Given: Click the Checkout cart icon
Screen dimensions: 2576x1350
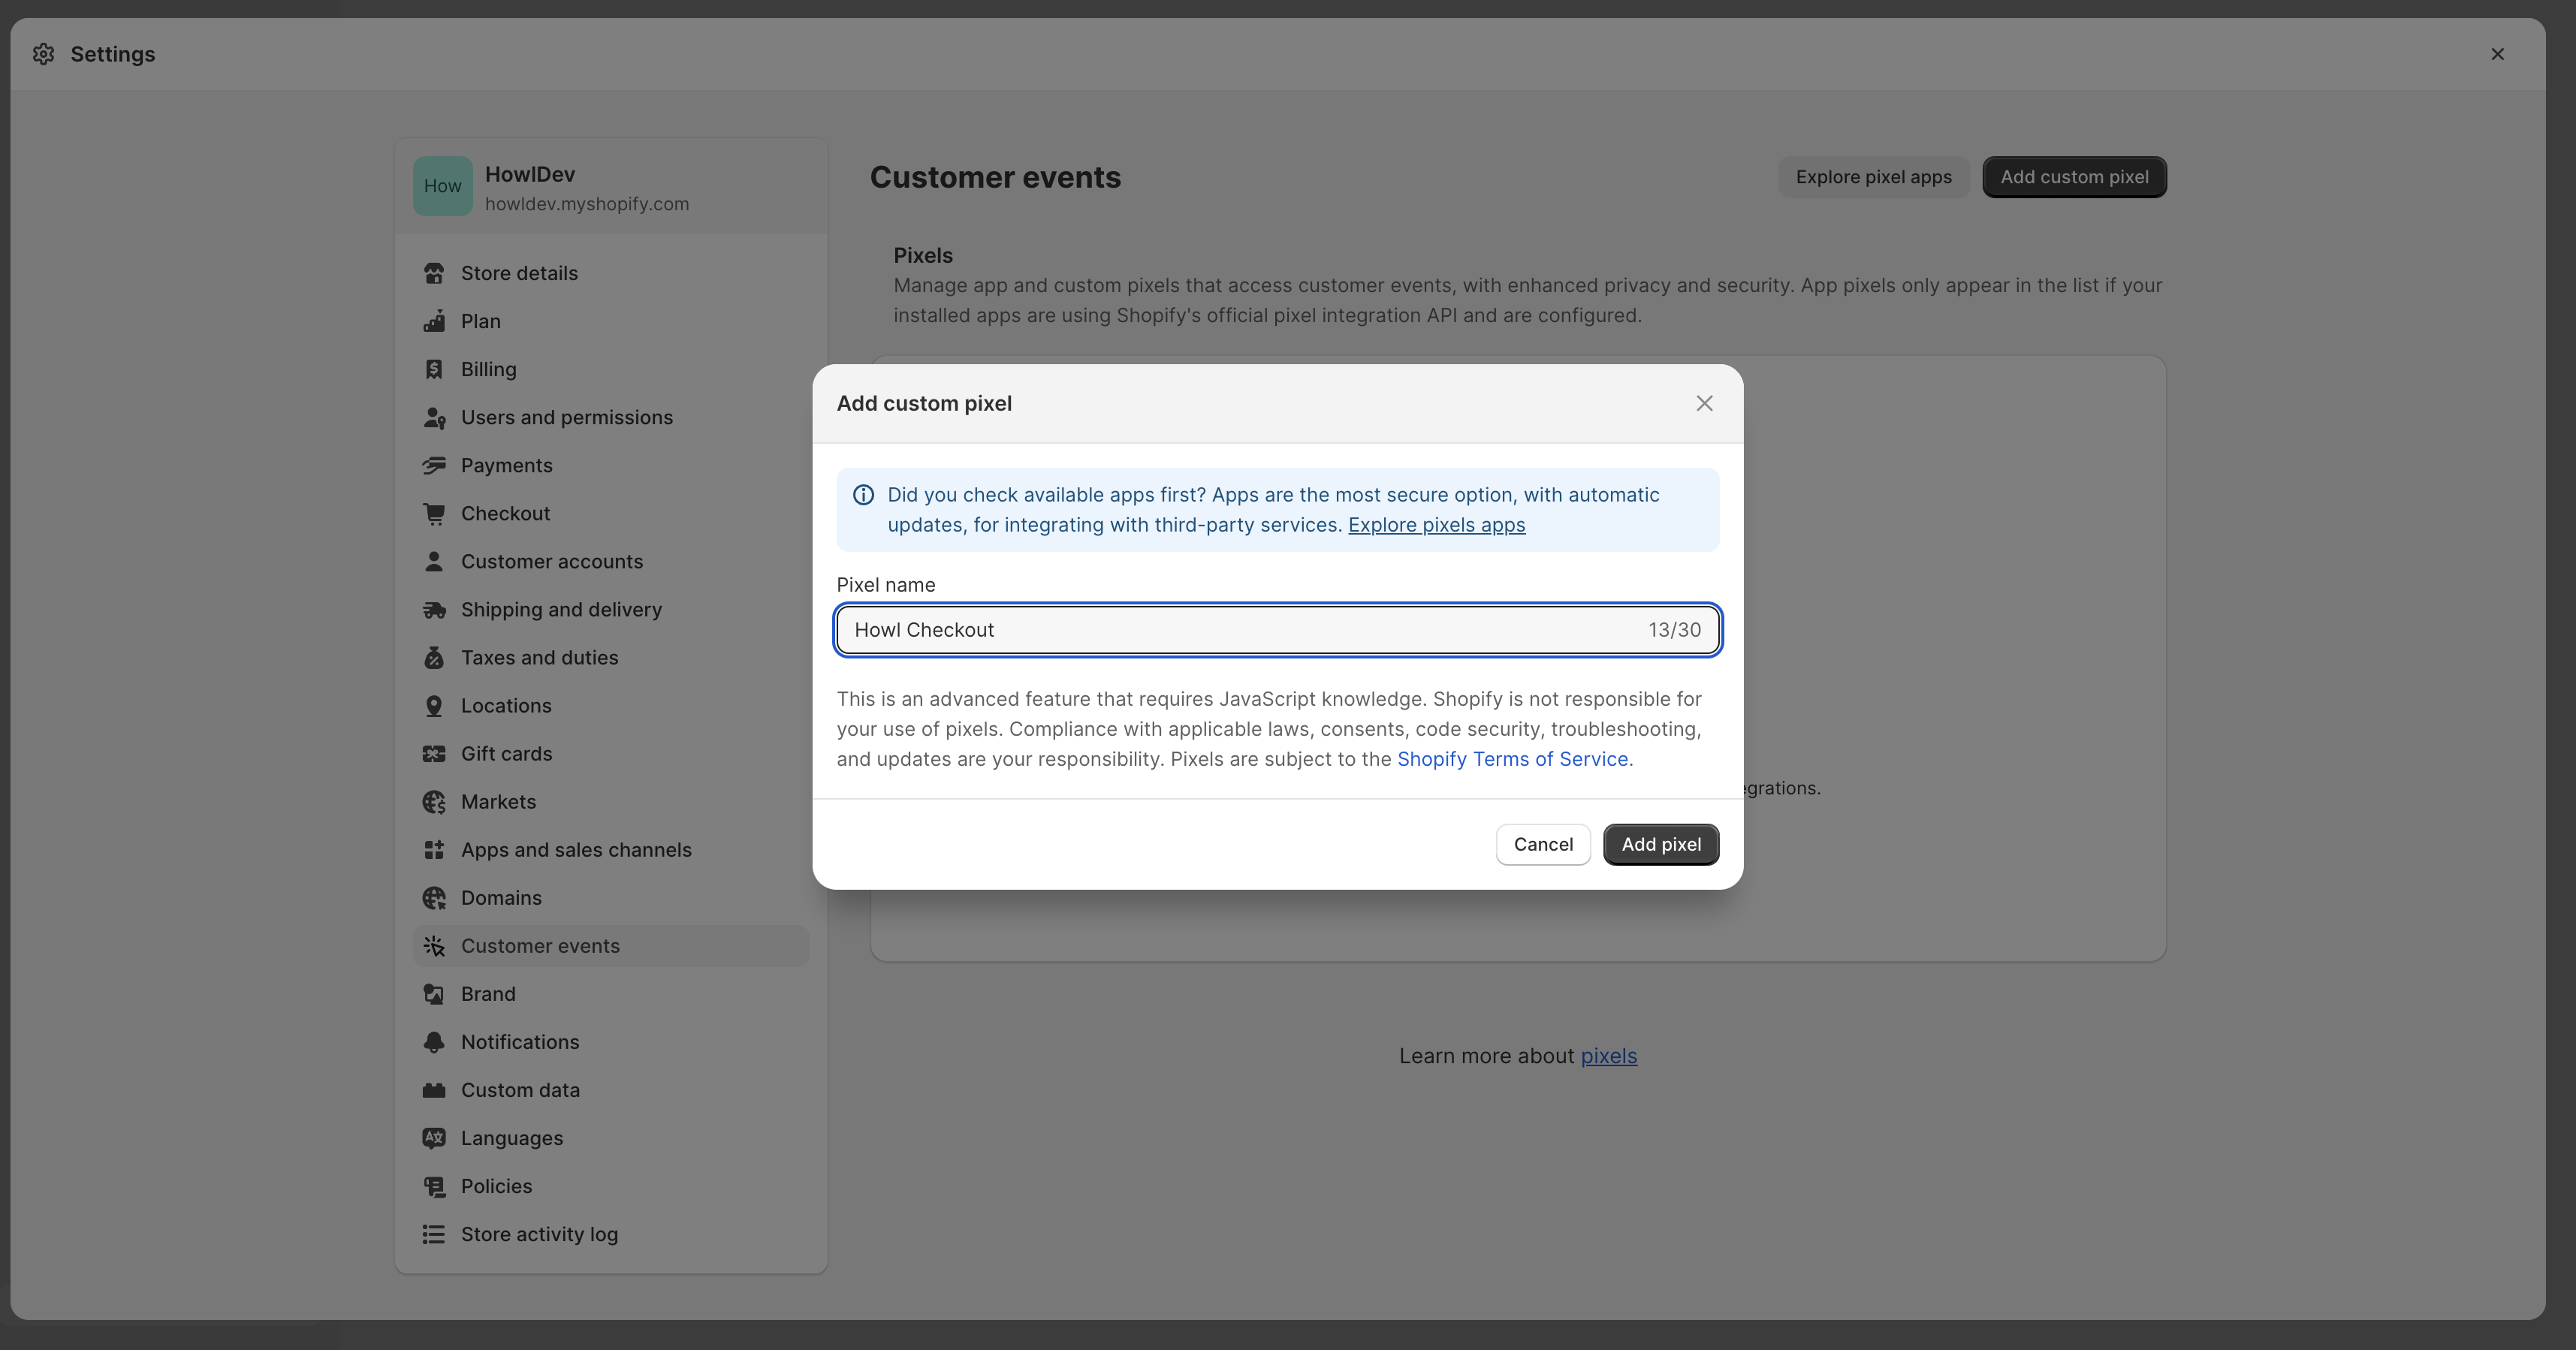Looking at the screenshot, I should (433, 513).
